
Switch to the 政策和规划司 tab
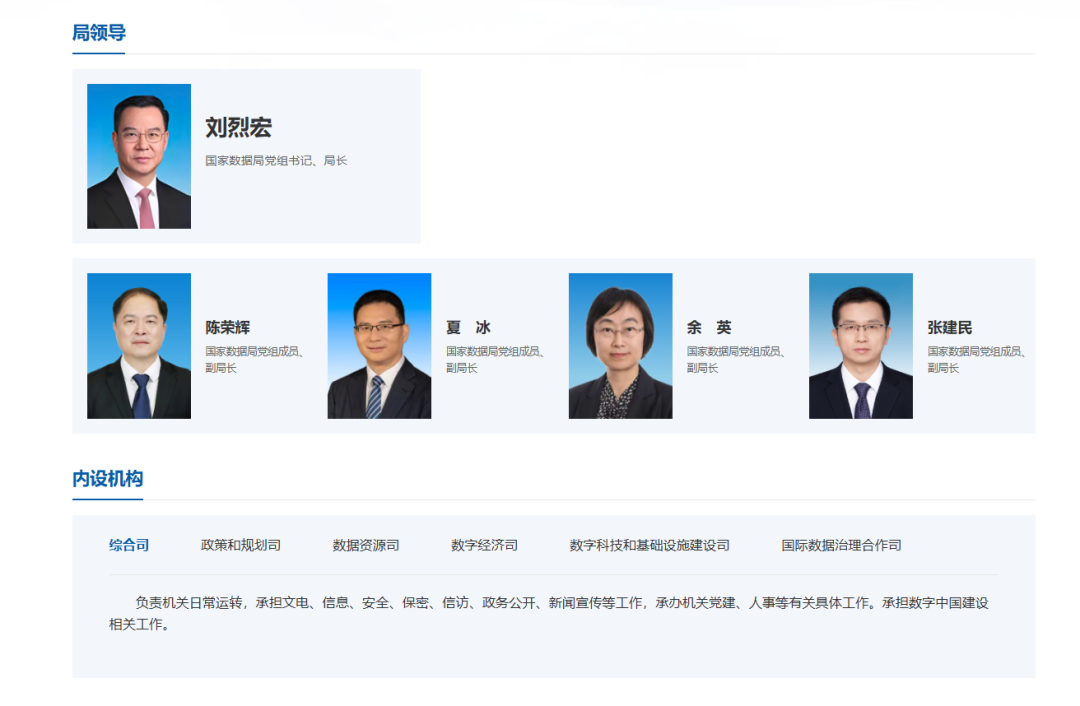pos(240,545)
